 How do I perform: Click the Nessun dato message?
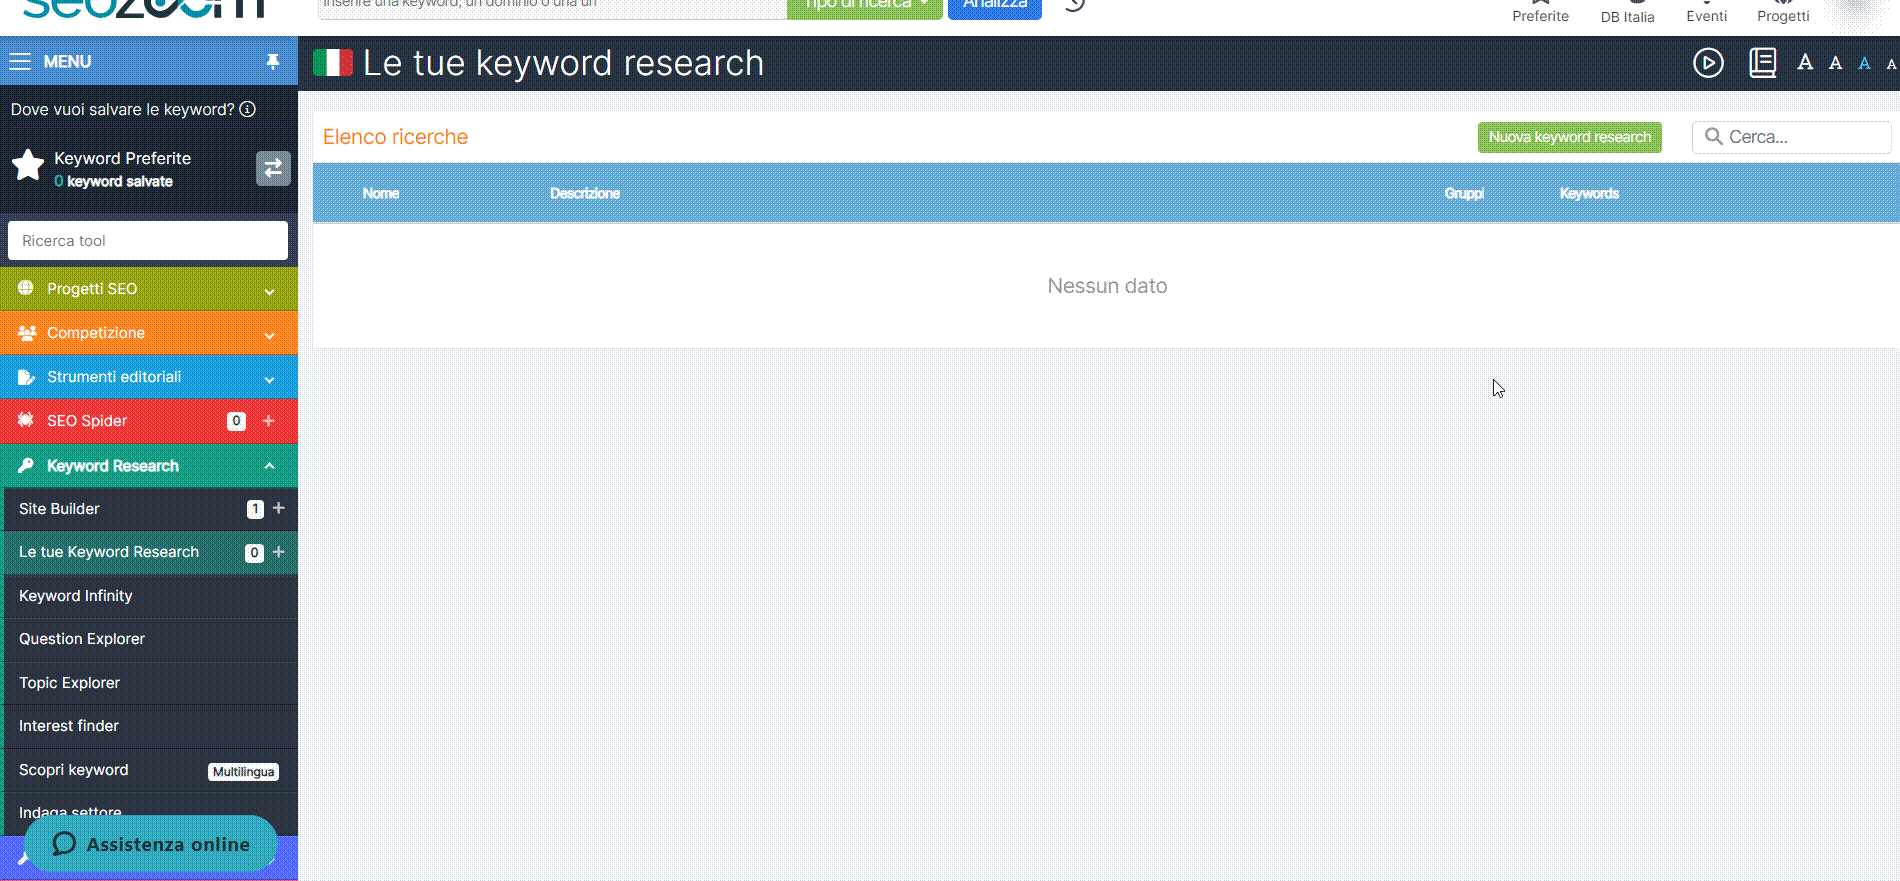(1107, 286)
